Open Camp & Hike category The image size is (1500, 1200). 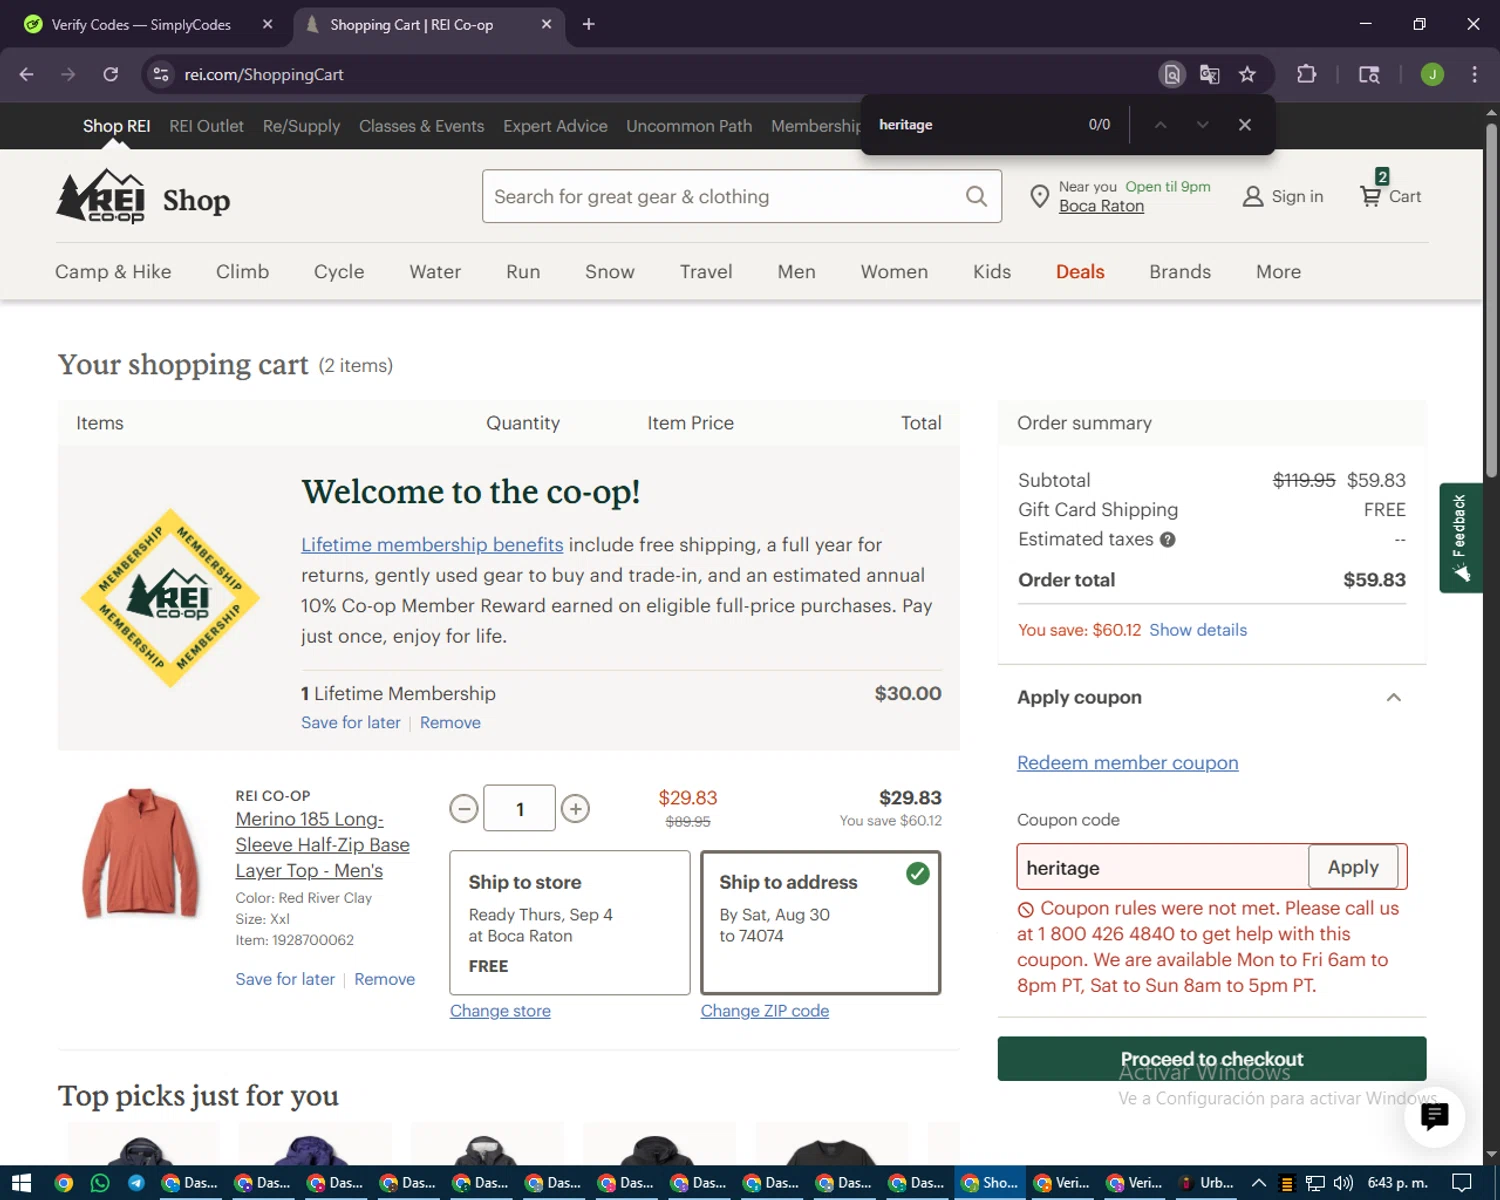click(113, 272)
